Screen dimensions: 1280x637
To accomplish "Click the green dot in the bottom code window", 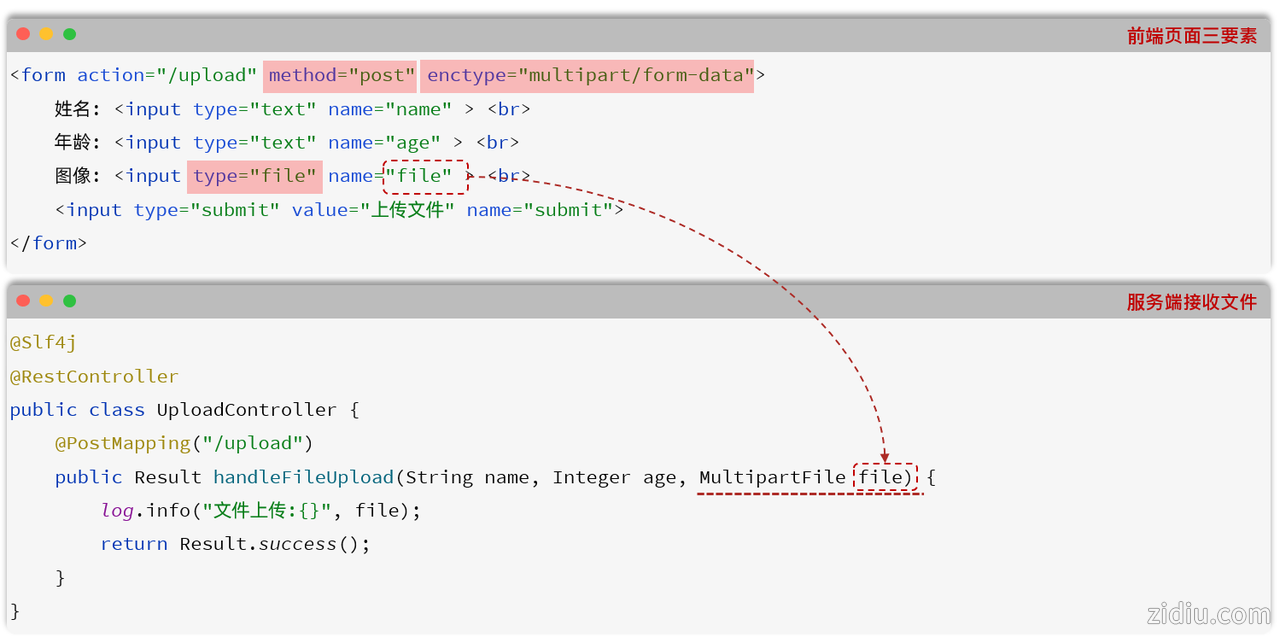I will point(69,301).
